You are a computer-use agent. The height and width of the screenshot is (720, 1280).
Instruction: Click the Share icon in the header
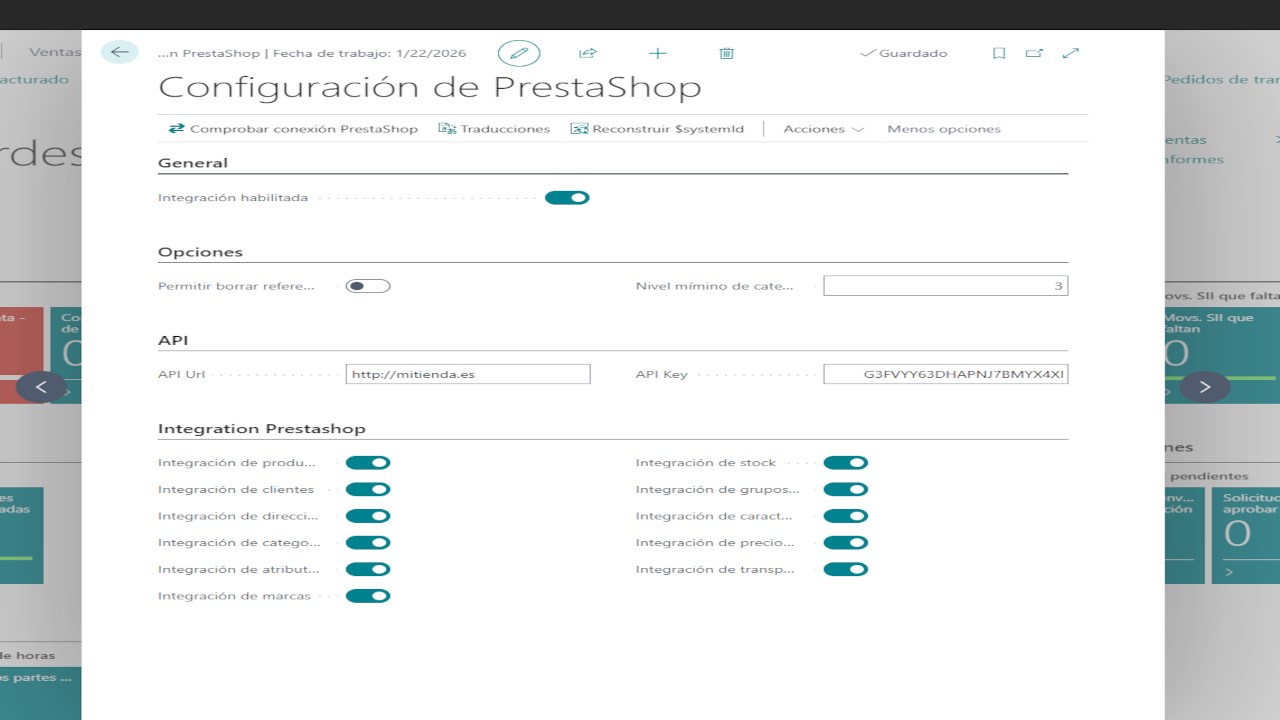coord(588,53)
